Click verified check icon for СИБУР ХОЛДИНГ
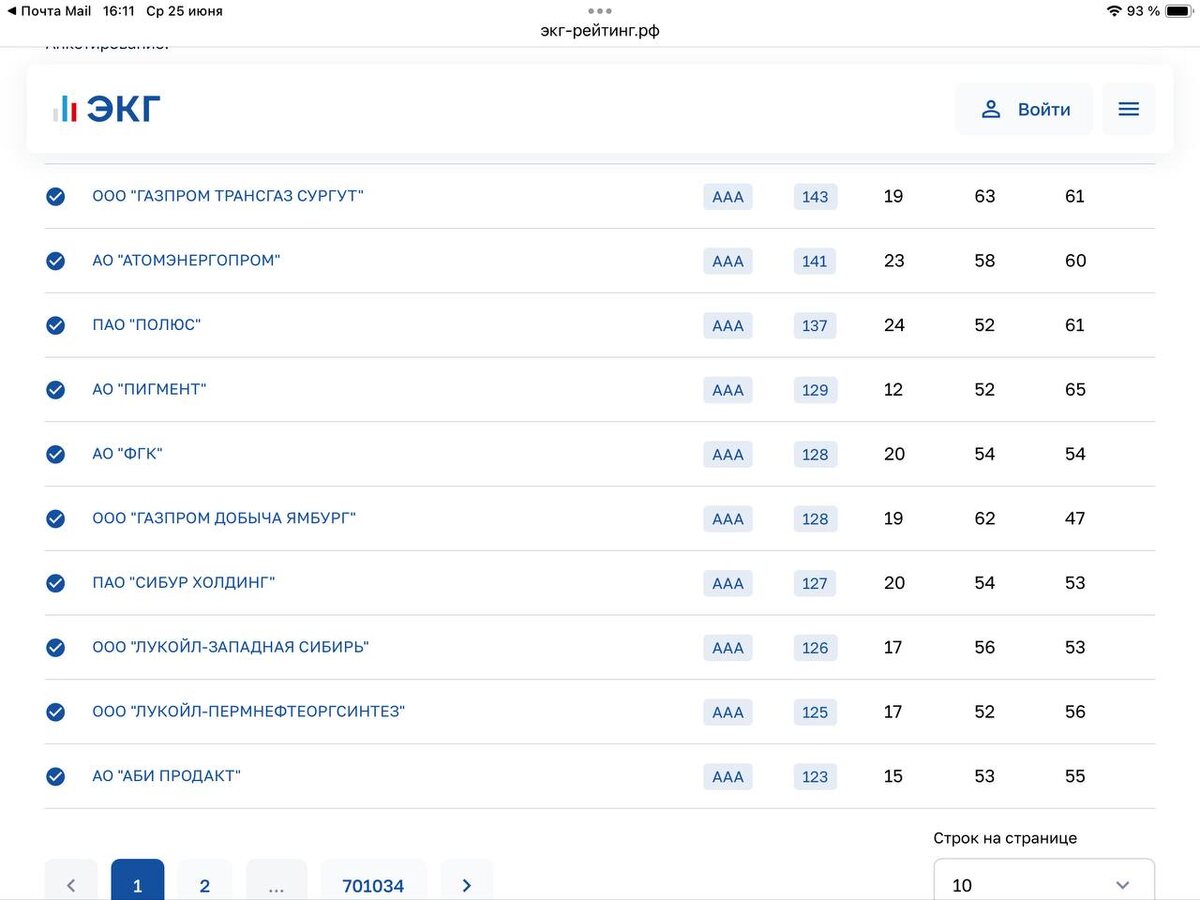 pos(56,583)
